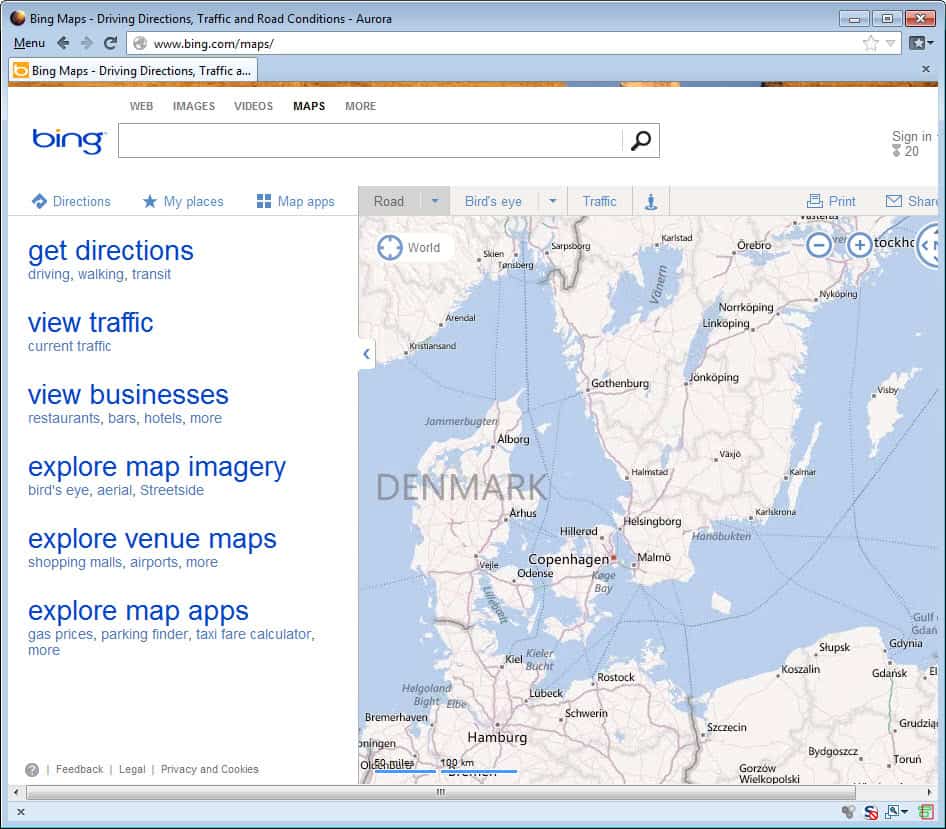Toggle the Traffic overlay
This screenshot has width=946, height=829.
[599, 201]
